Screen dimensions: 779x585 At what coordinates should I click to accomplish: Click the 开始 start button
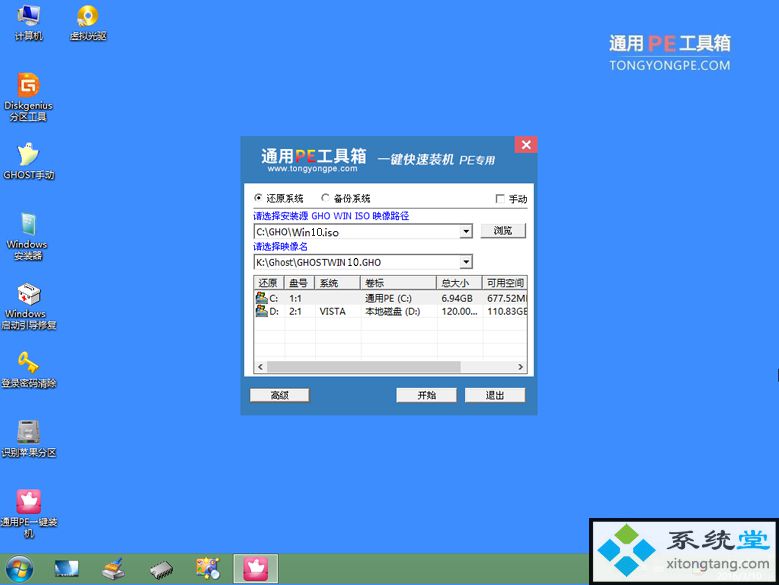[x=426, y=395]
